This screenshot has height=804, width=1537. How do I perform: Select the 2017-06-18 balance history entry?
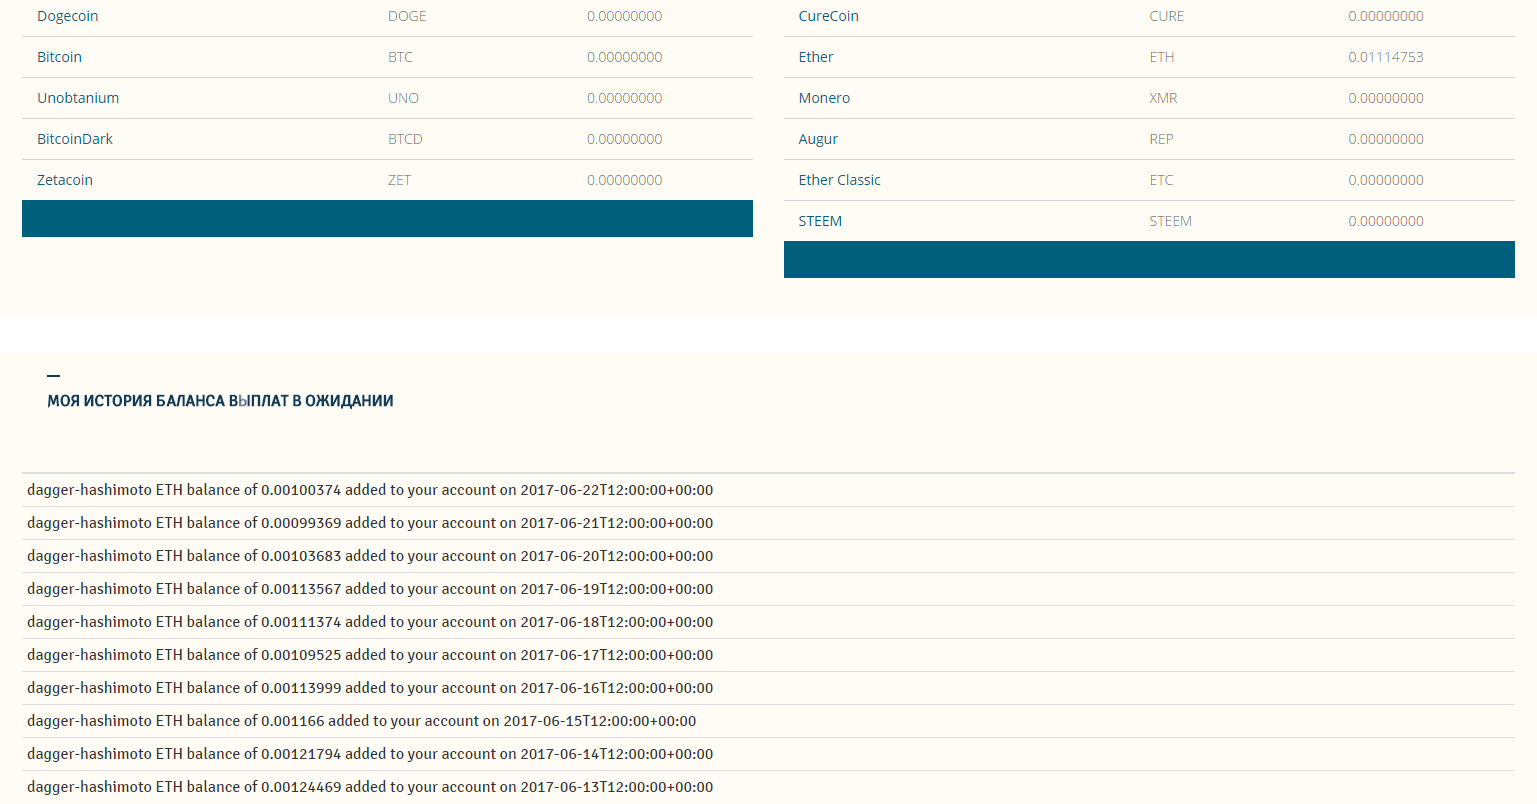coord(768,622)
